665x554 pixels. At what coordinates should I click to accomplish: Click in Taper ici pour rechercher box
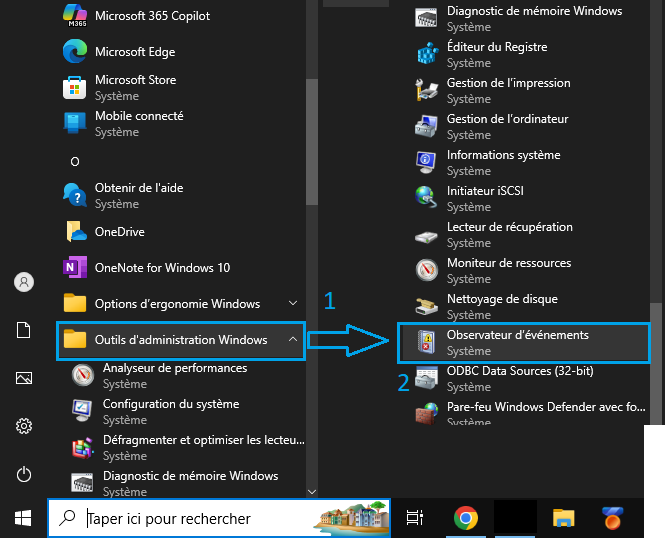219,518
